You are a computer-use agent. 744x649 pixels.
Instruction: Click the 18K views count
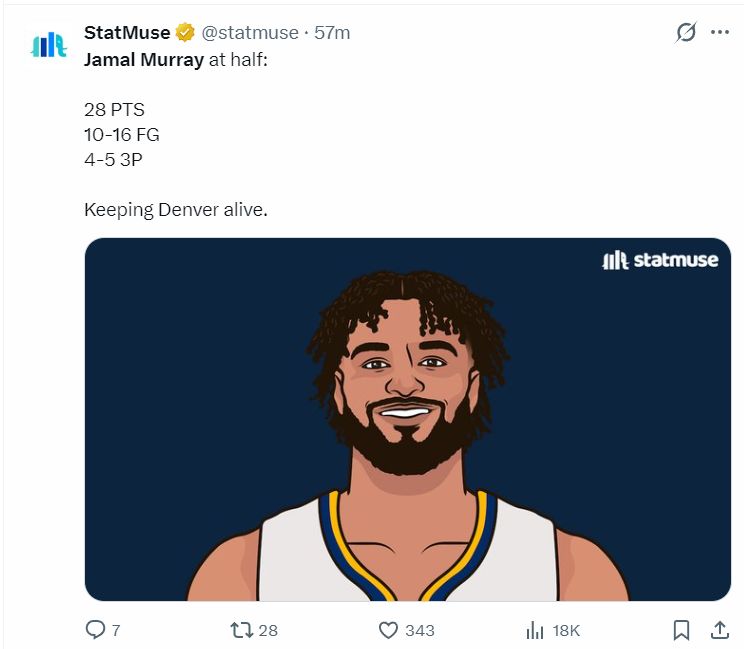566,631
